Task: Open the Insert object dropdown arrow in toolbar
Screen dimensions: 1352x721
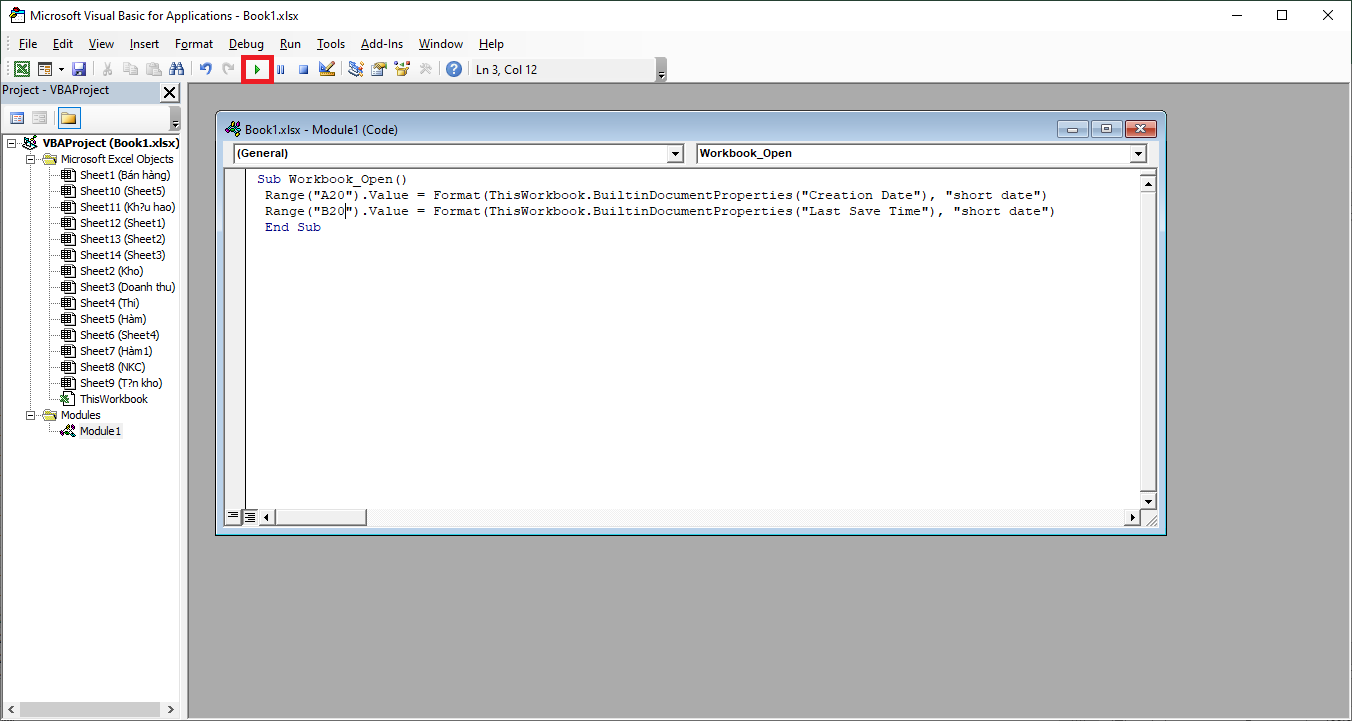Action: click(x=61, y=69)
